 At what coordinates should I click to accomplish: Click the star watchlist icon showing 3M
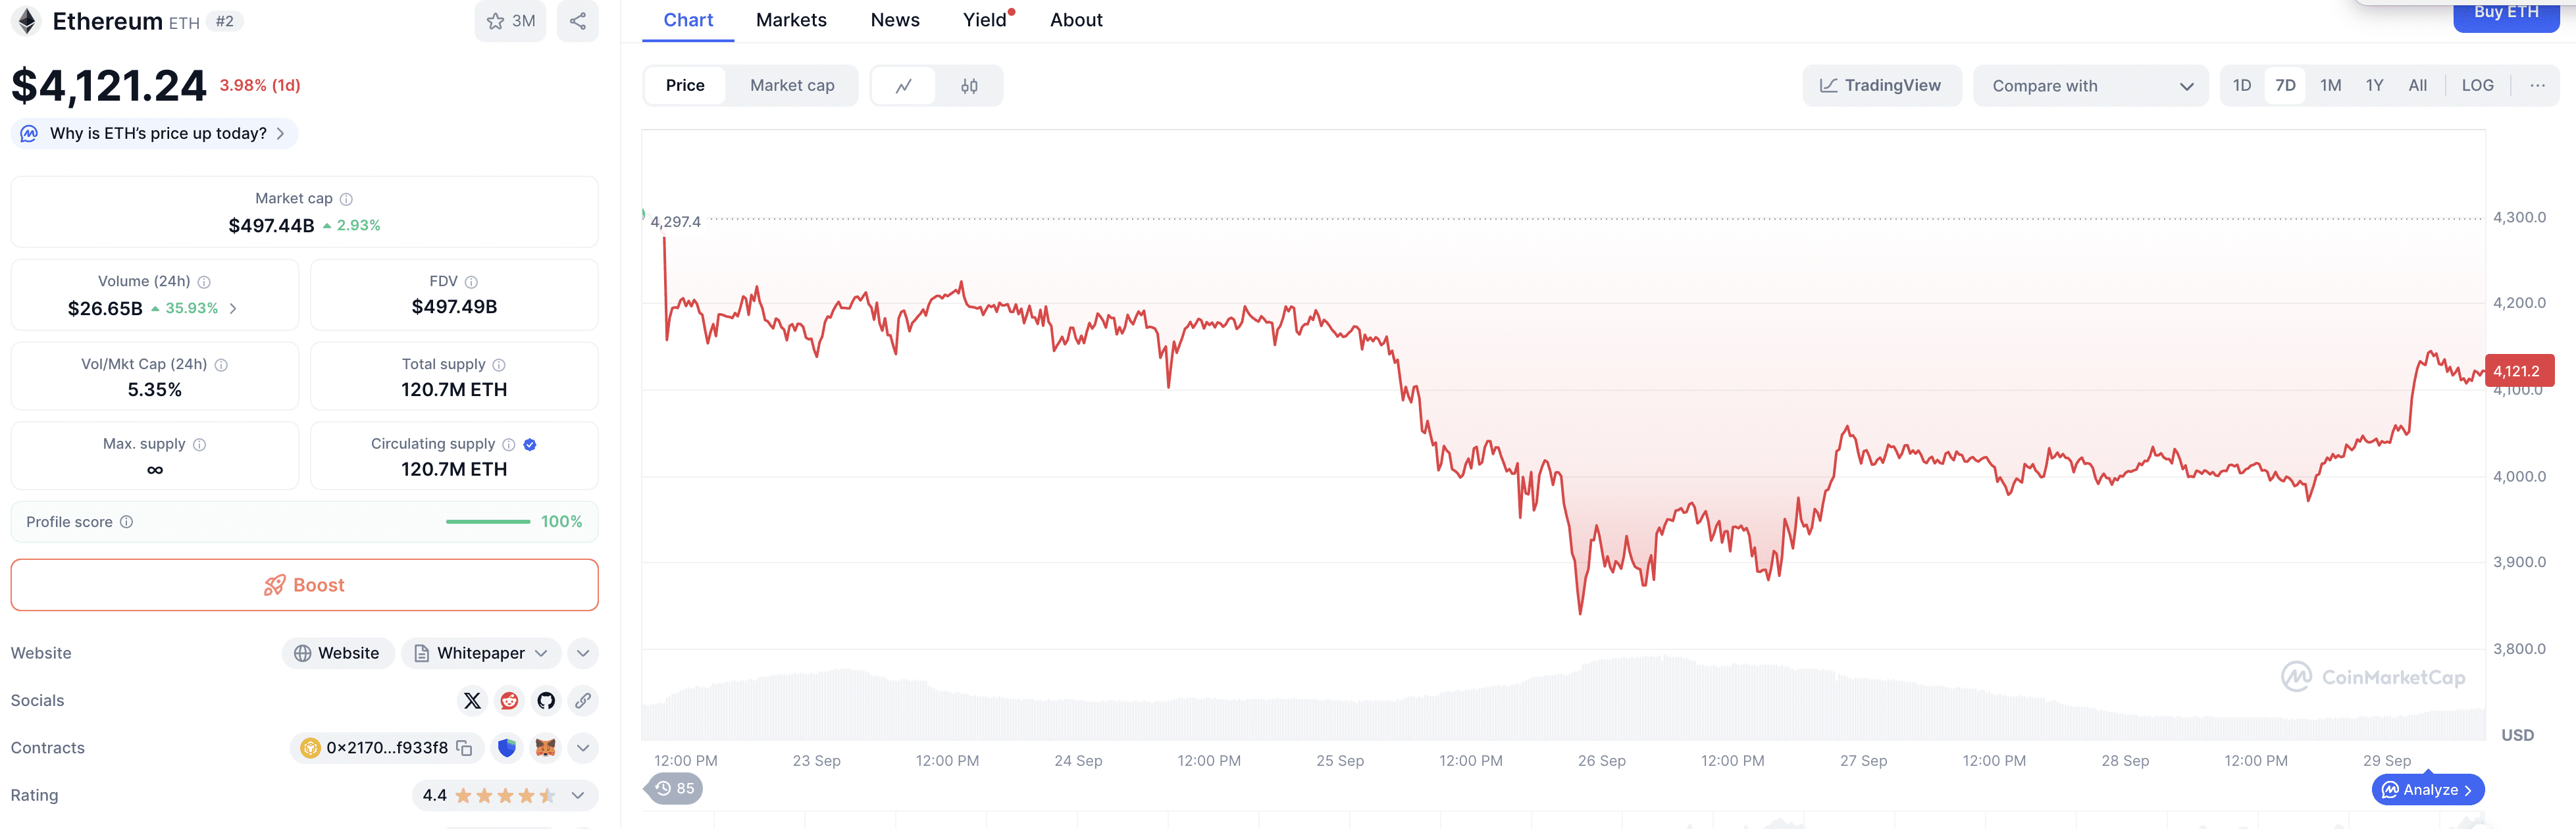pos(510,20)
